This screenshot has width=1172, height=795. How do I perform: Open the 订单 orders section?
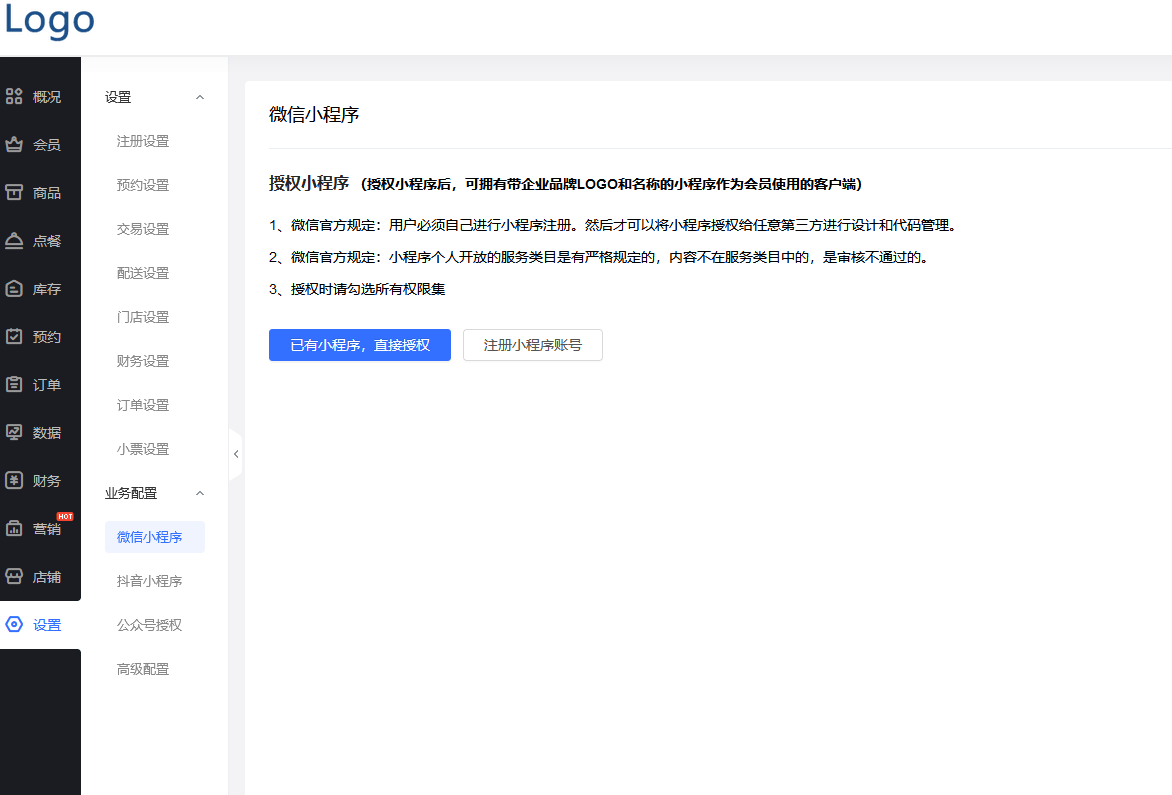pyautogui.click(x=40, y=384)
